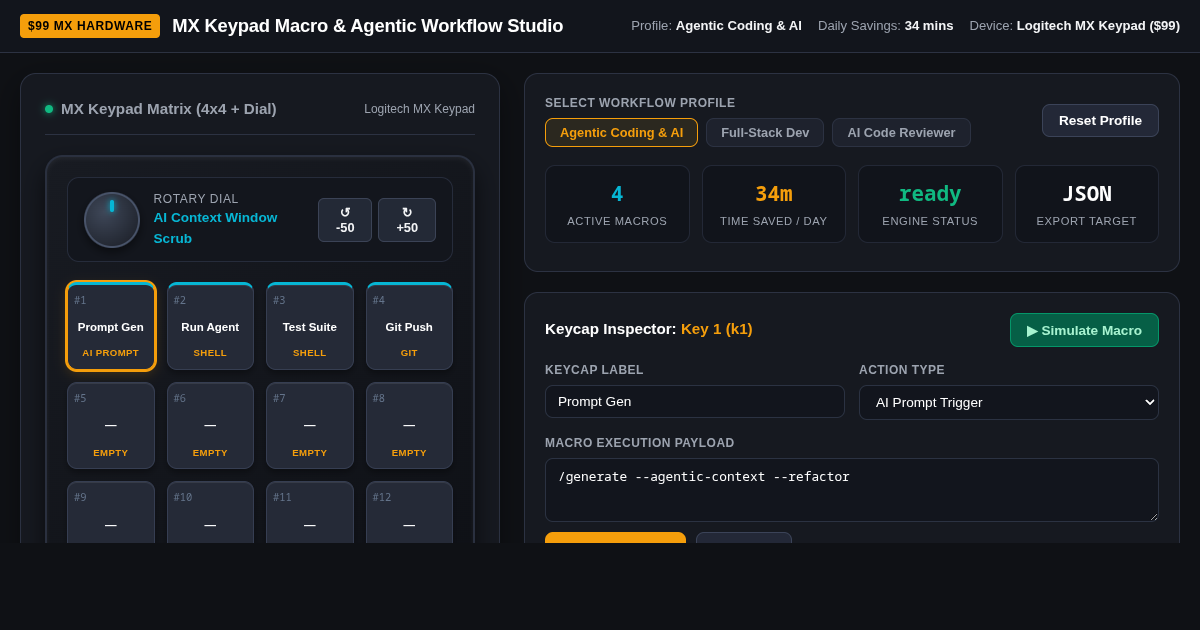Select the Run Agent keycap #2
This screenshot has width=1200, height=630.
pyautogui.click(x=210, y=326)
